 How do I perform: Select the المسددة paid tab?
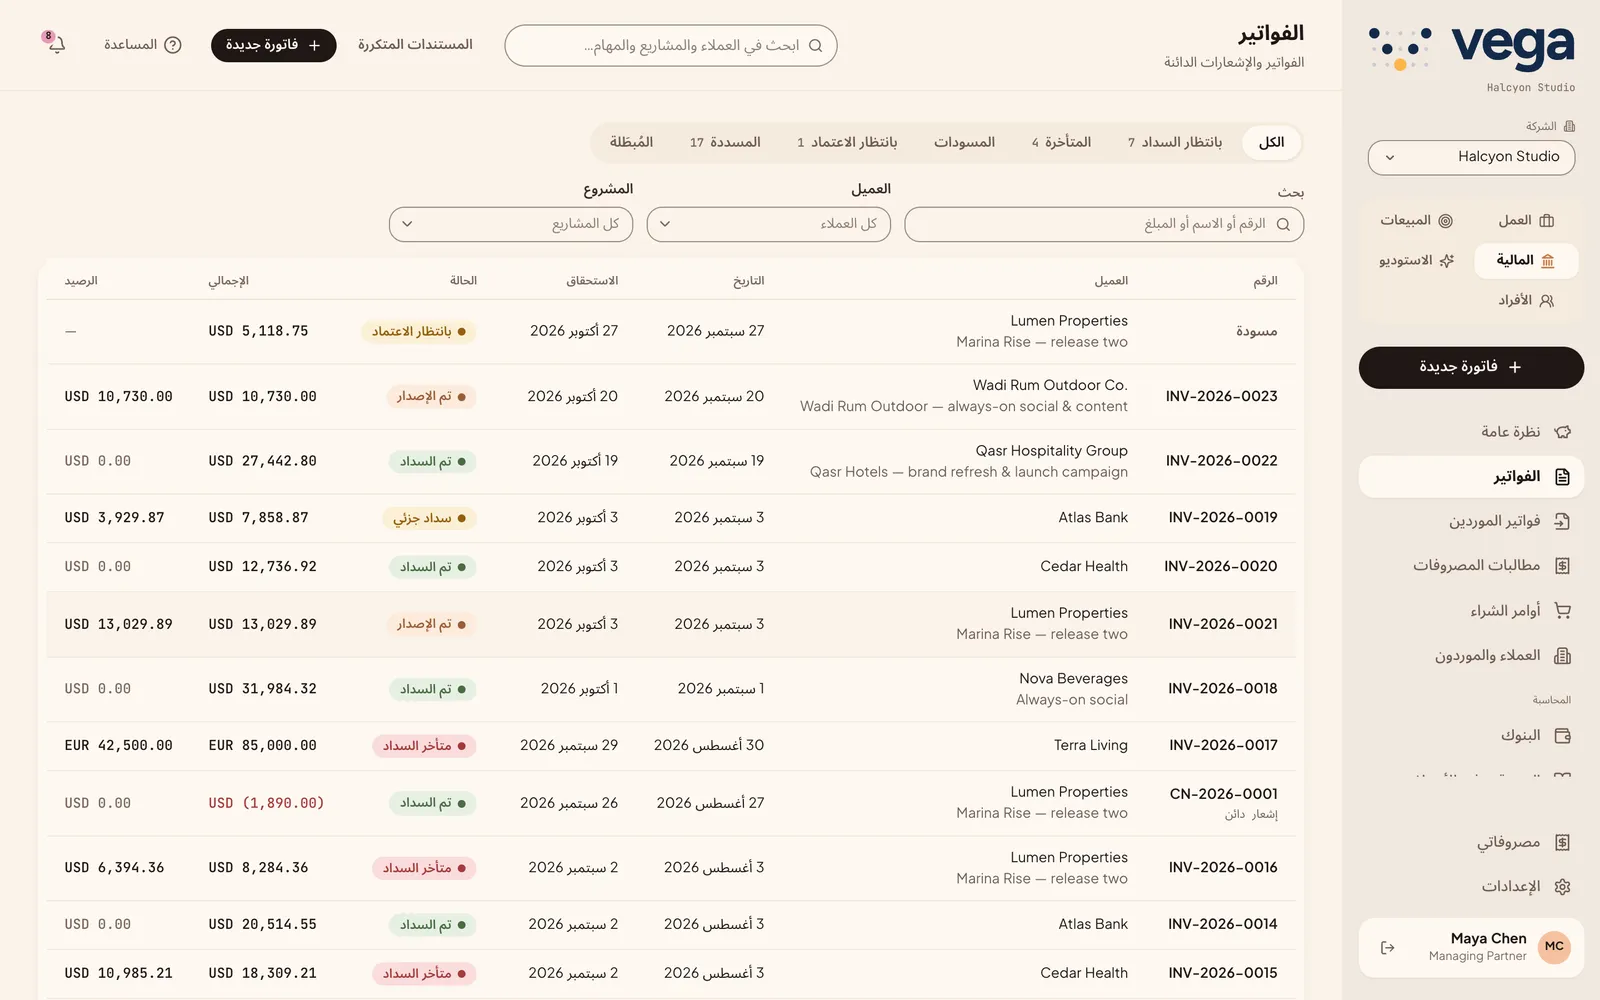coord(725,142)
